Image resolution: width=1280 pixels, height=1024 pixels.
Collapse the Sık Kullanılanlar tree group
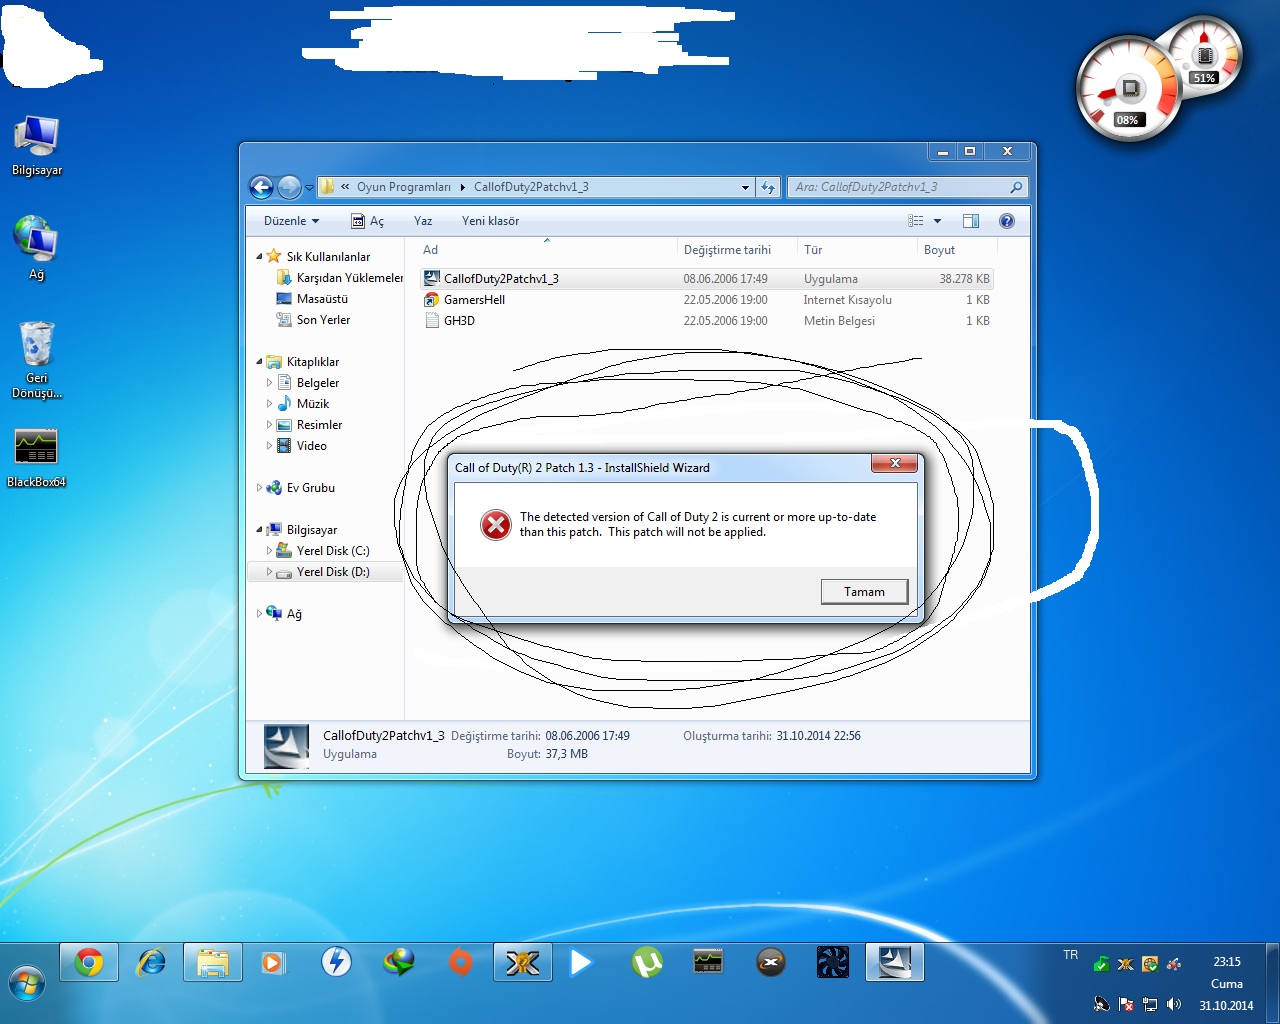click(260, 257)
